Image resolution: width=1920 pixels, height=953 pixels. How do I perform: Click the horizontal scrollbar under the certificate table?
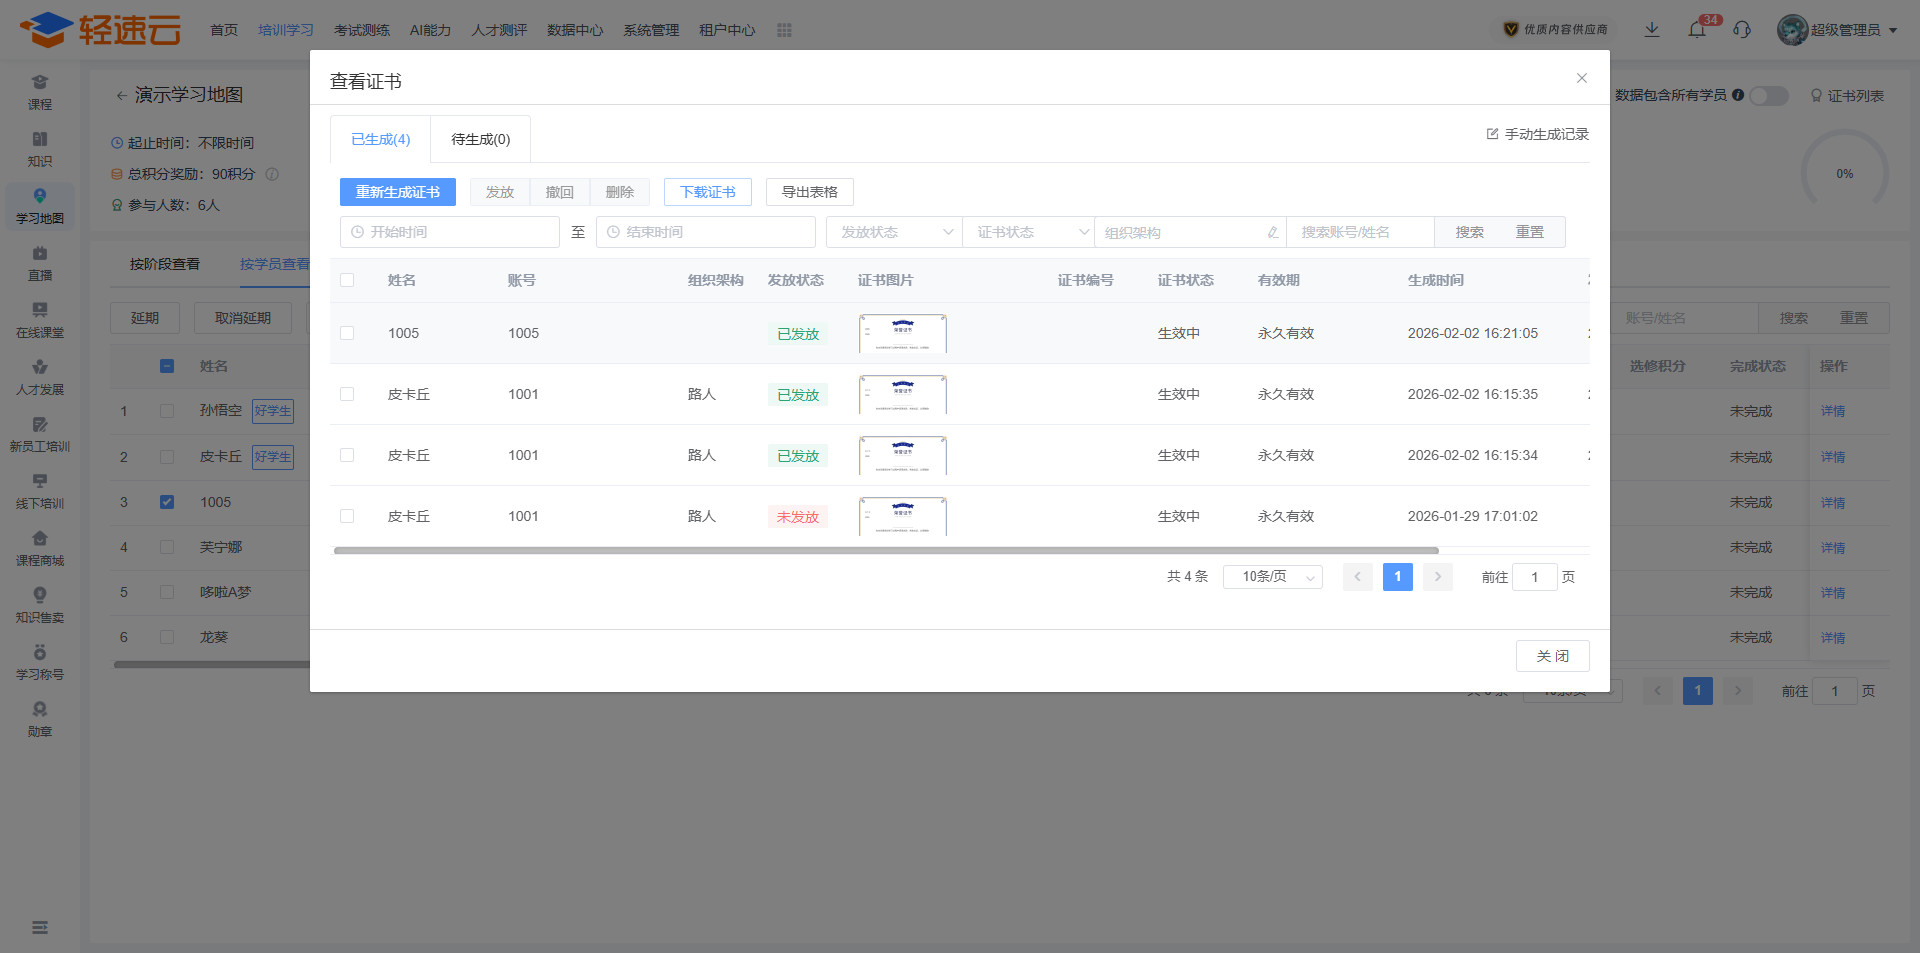[x=885, y=551]
